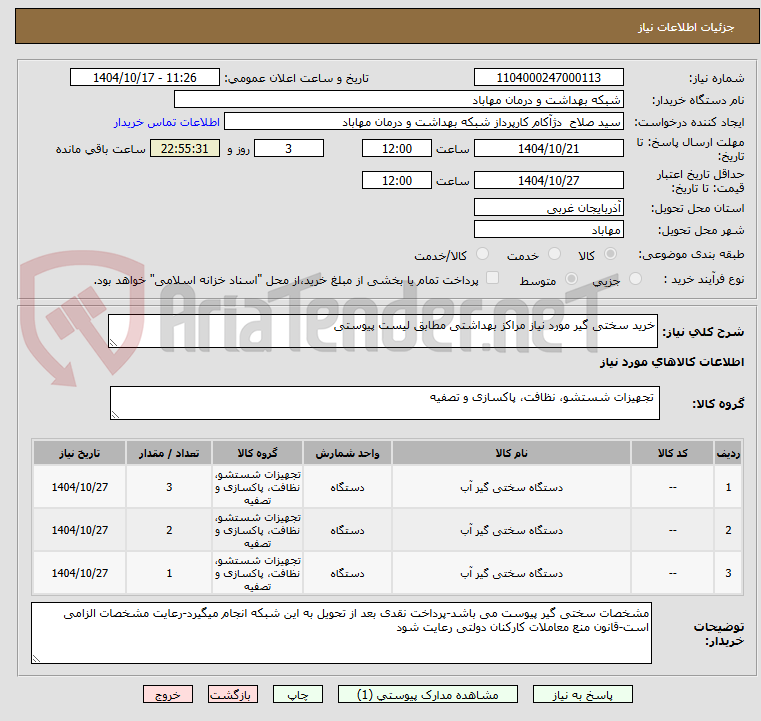Screen dimensions: 761x721
Task: Click the price validity time 12:00 field
Action: click(397, 180)
